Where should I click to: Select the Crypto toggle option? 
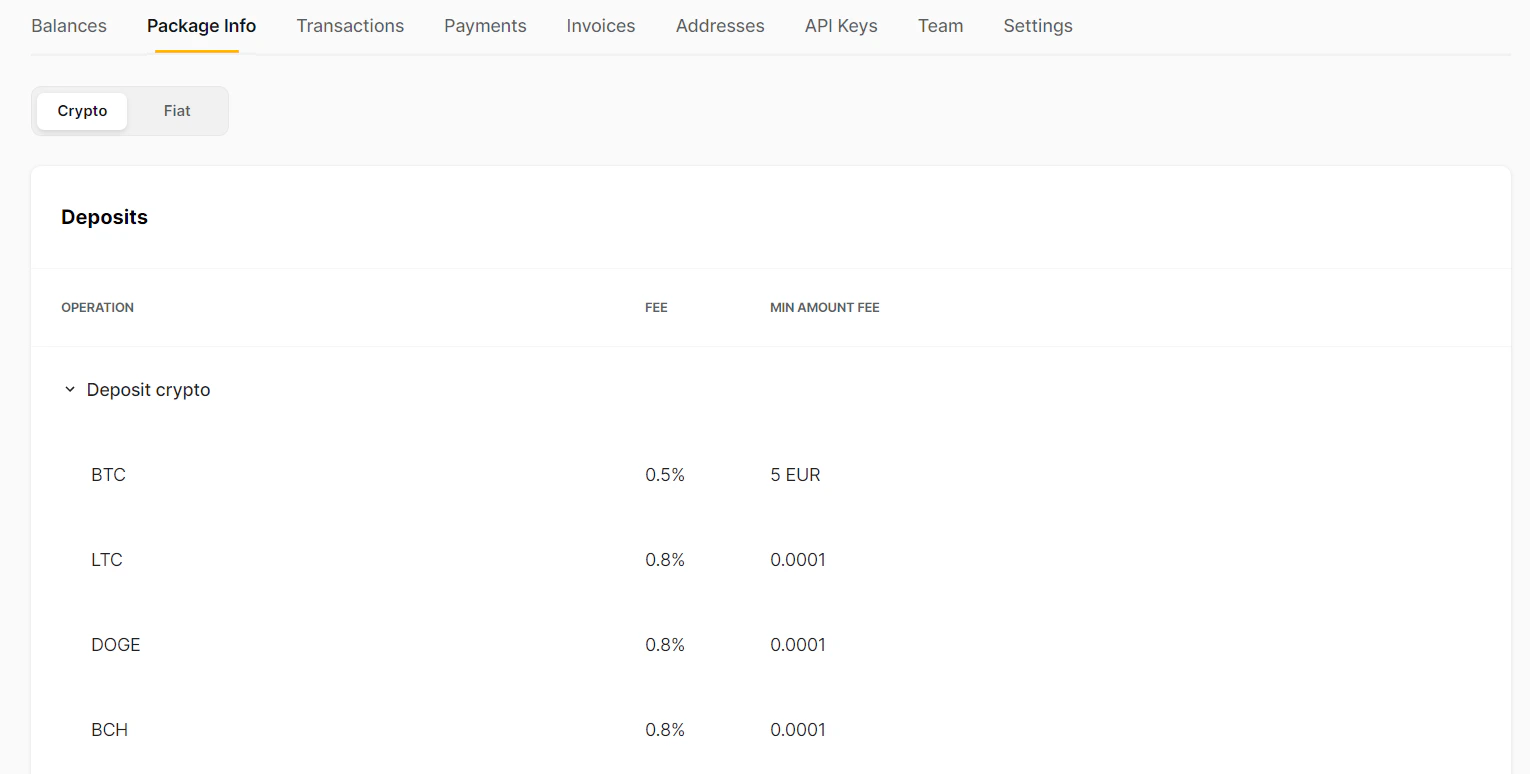[x=82, y=111]
